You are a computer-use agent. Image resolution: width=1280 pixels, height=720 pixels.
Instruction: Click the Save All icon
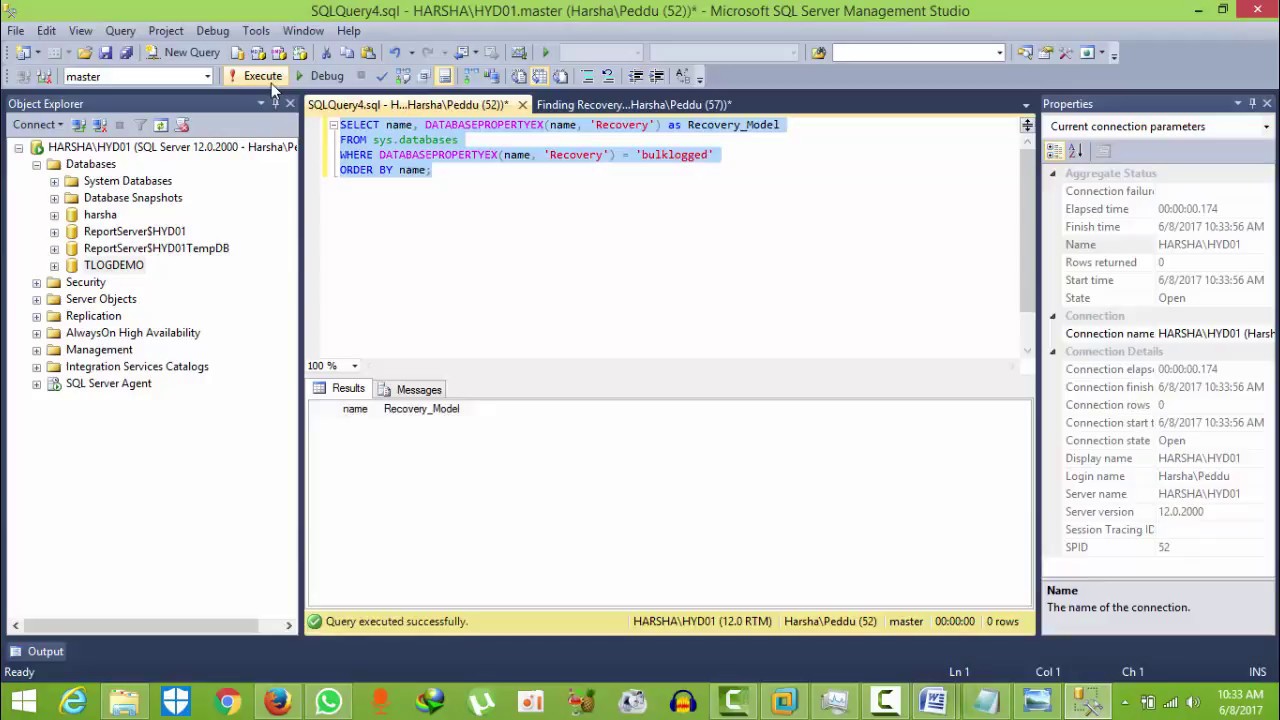click(126, 52)
